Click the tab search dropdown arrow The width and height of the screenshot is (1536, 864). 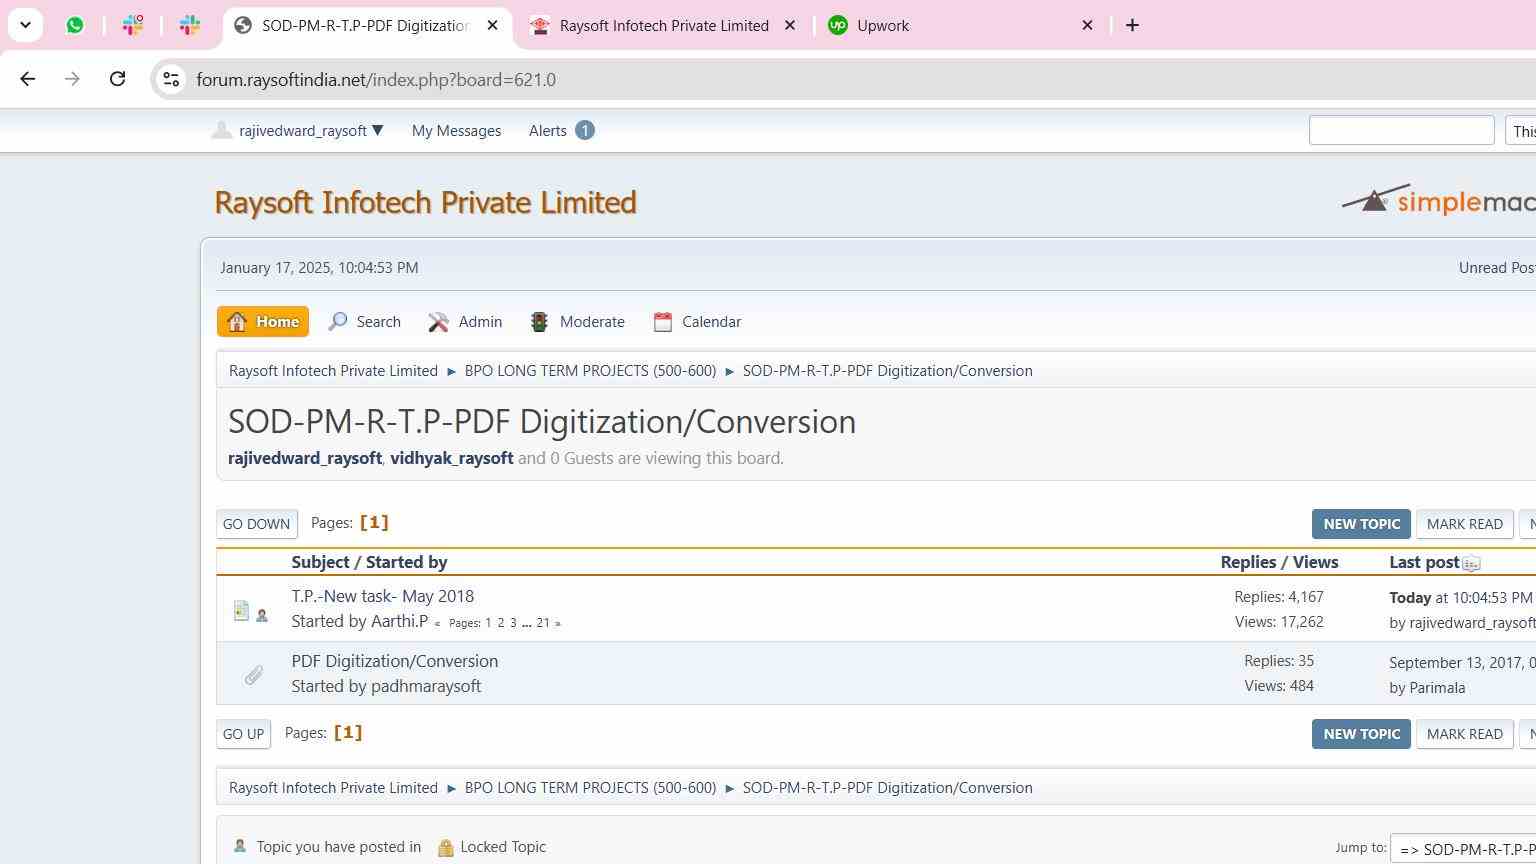pyautogui.click(x=25, y=25)
